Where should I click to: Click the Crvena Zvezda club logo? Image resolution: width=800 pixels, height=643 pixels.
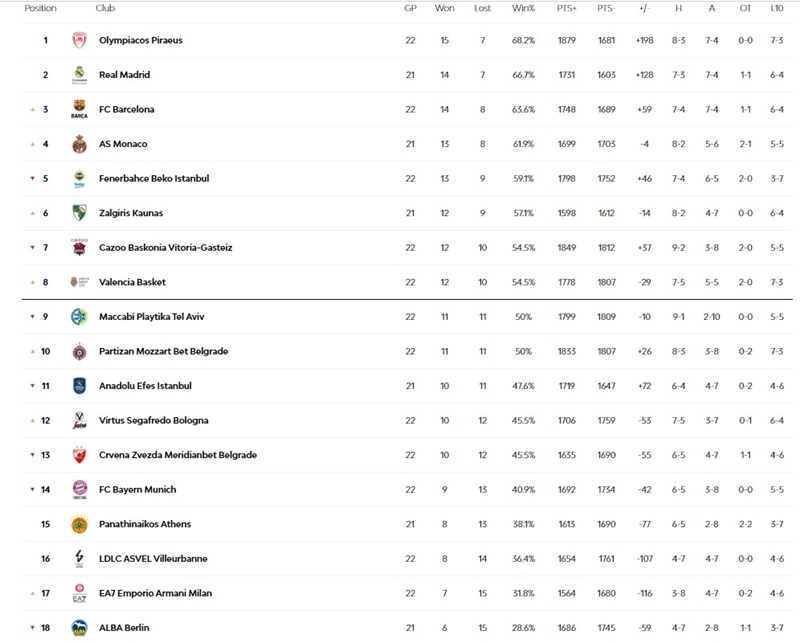pyautogui.click(x=79, y=455)
